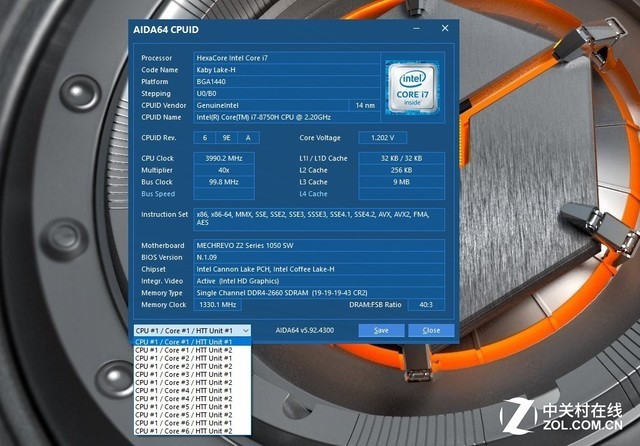The height and width of the screenshot is (446, 640).
Task: Click the Integr. Video value Active
Action: pyautogui.click(x=319, y=281)
